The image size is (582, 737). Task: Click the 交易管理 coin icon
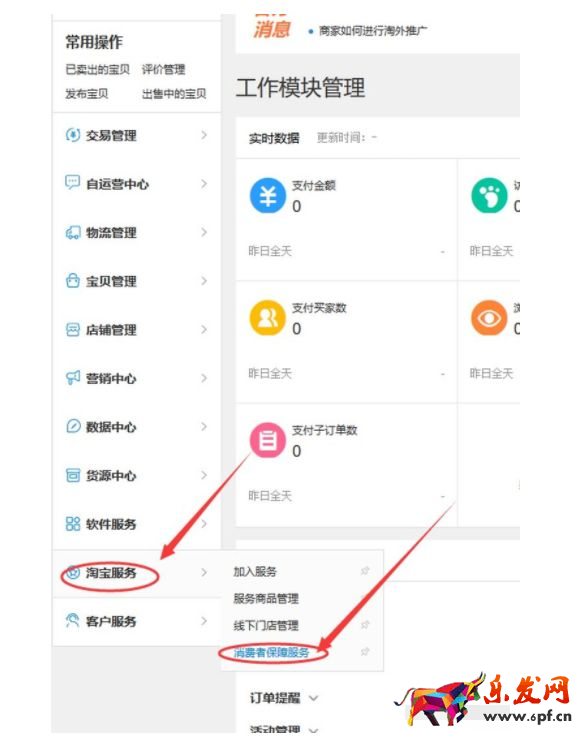point(72,135)
